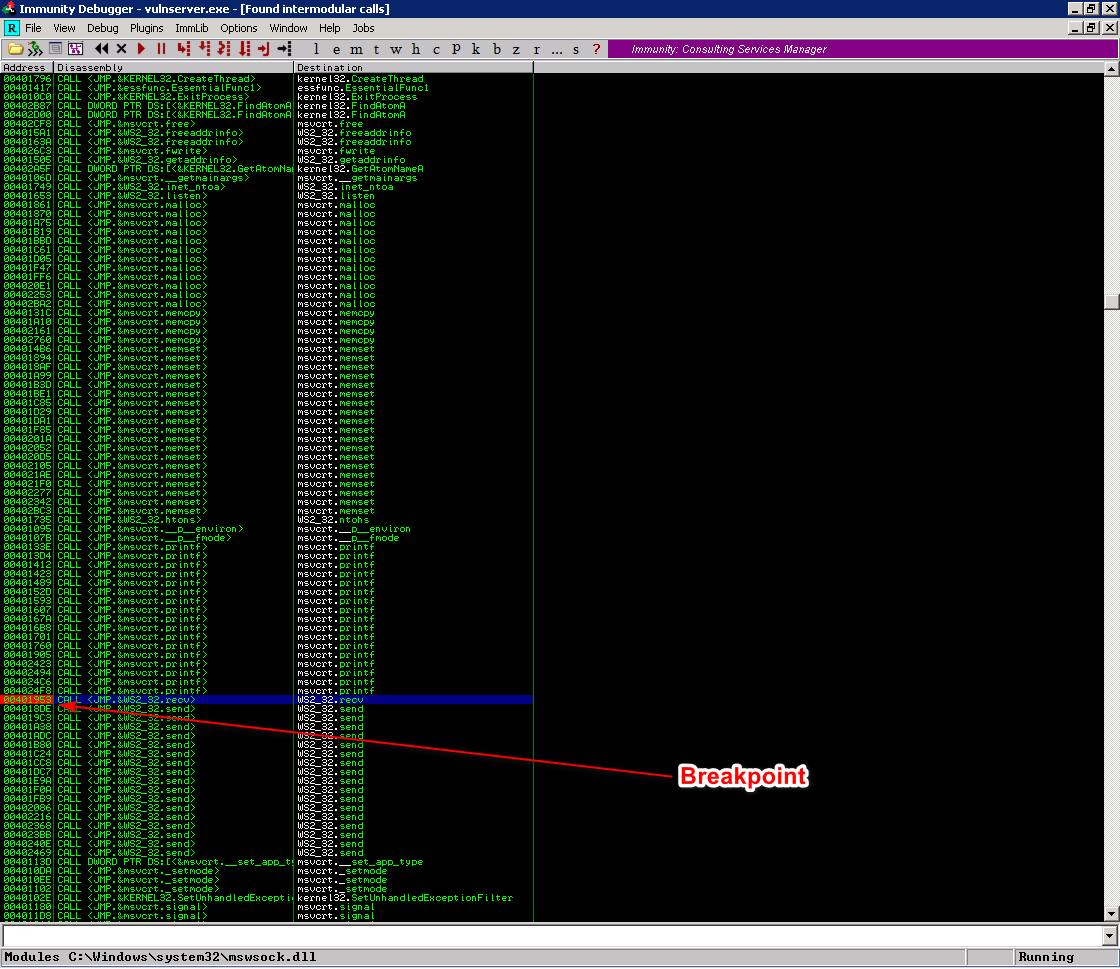Open the Plugins menu

146,28
